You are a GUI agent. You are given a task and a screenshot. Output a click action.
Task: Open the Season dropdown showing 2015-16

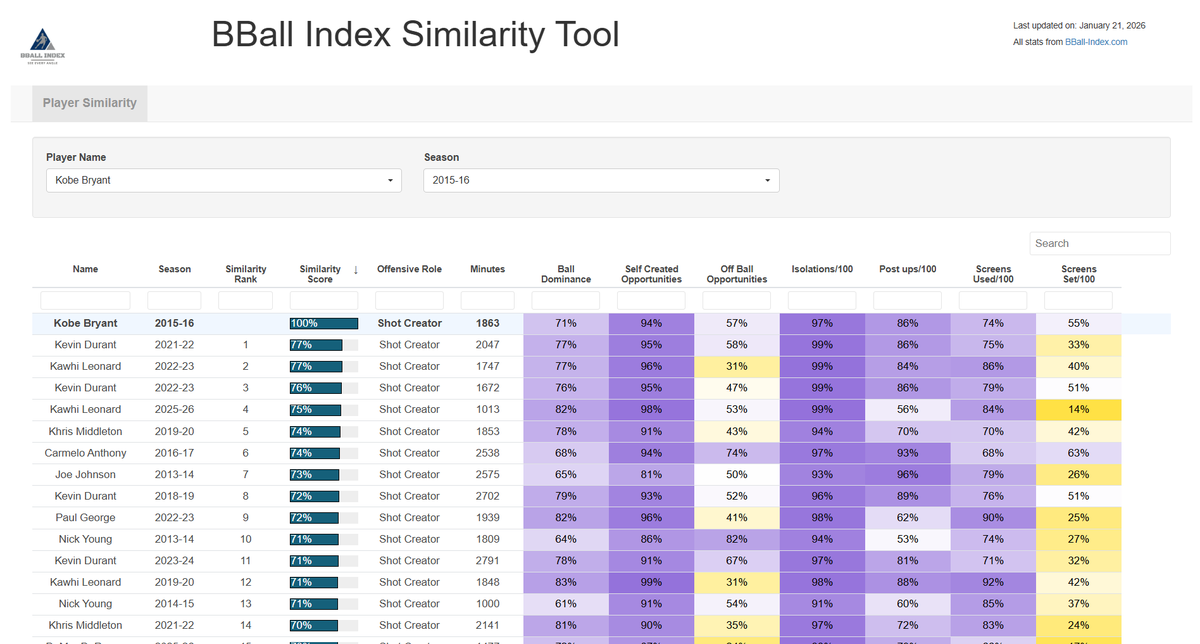click(601, 180)
